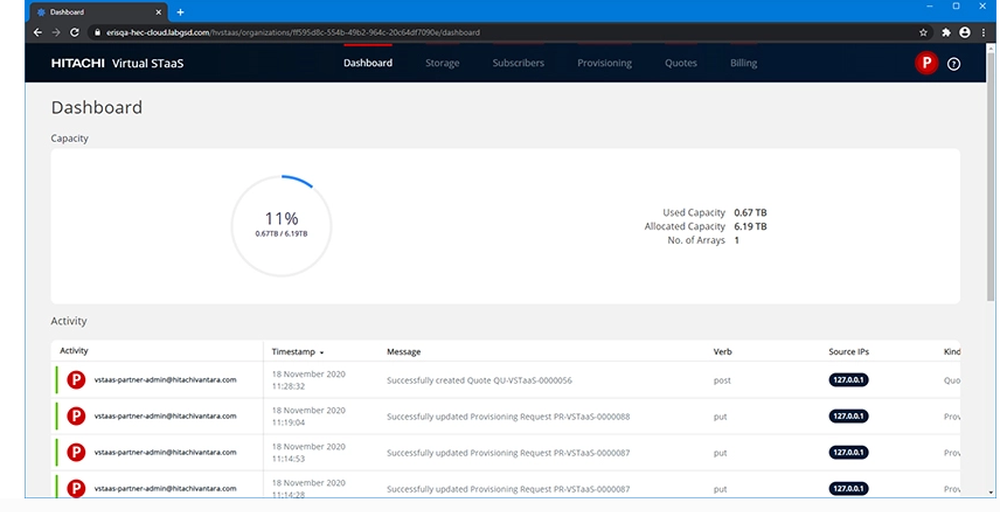This screenshot has width=1000, height=512.
Task: Click the email in the 11:28:32 row
Action: coord(165,380)
